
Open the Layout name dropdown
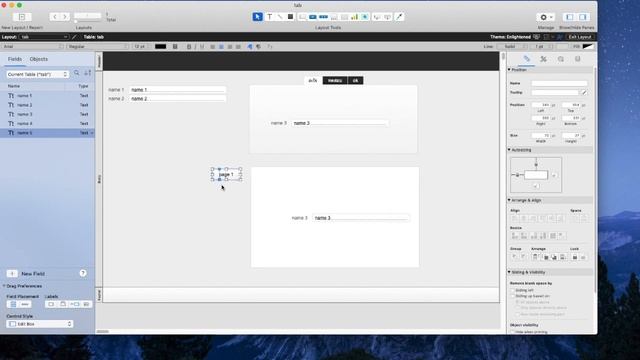(x=44, y=37)
